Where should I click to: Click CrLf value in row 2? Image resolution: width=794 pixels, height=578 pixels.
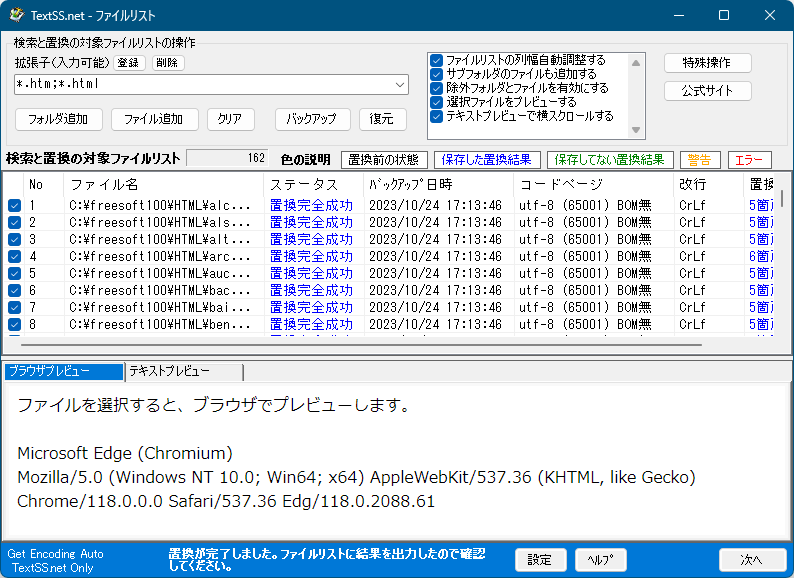coord(692,222)
